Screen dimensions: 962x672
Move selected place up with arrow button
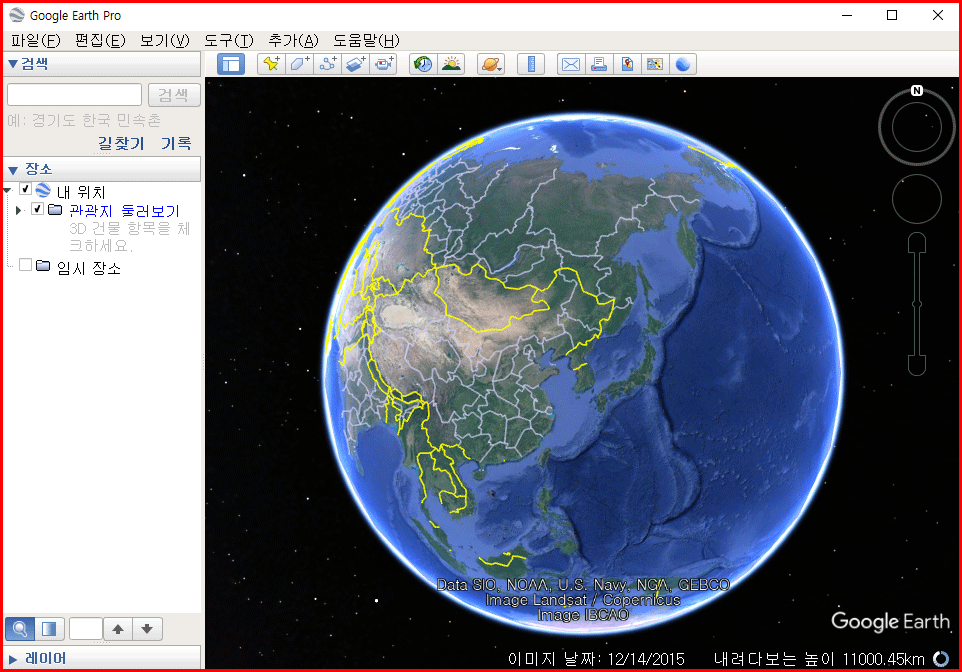[118, 629]
